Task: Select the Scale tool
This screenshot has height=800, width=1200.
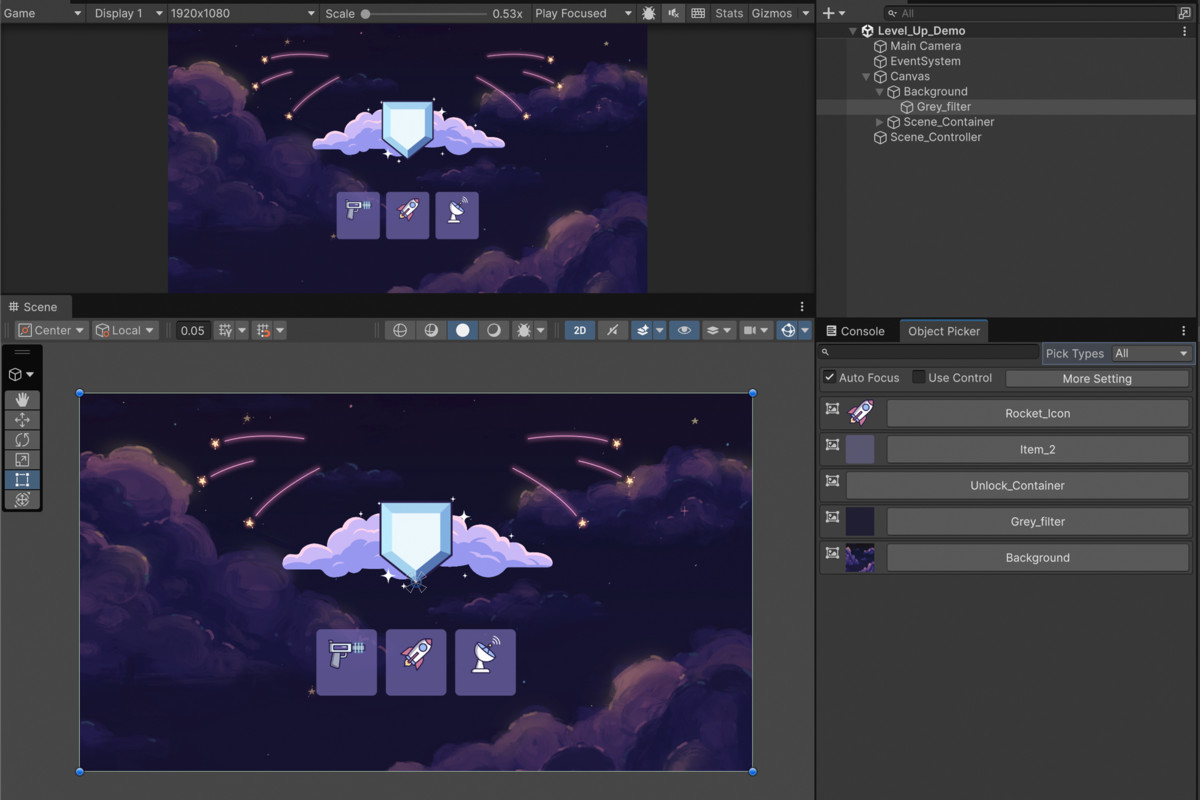Action: (22, 460)
